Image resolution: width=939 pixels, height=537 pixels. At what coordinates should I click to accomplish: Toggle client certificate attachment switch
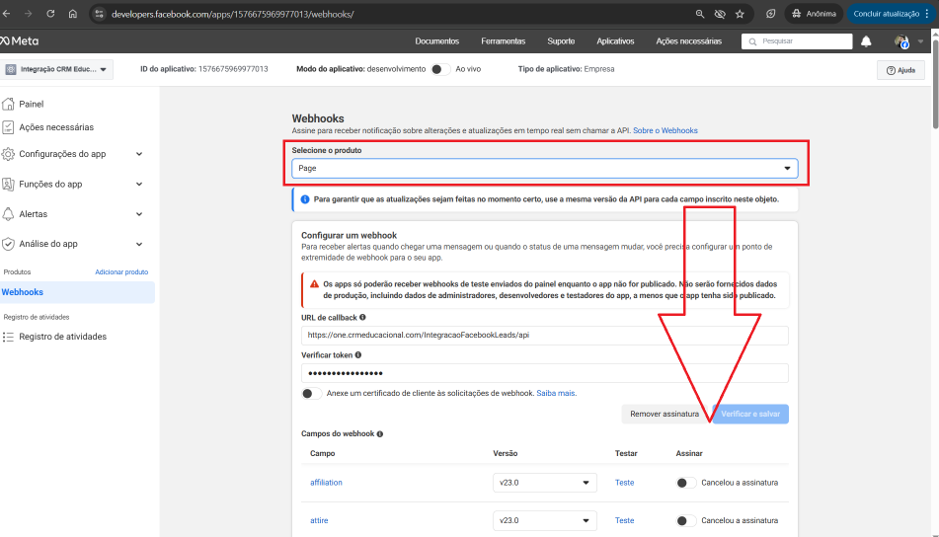coord(311,393)
